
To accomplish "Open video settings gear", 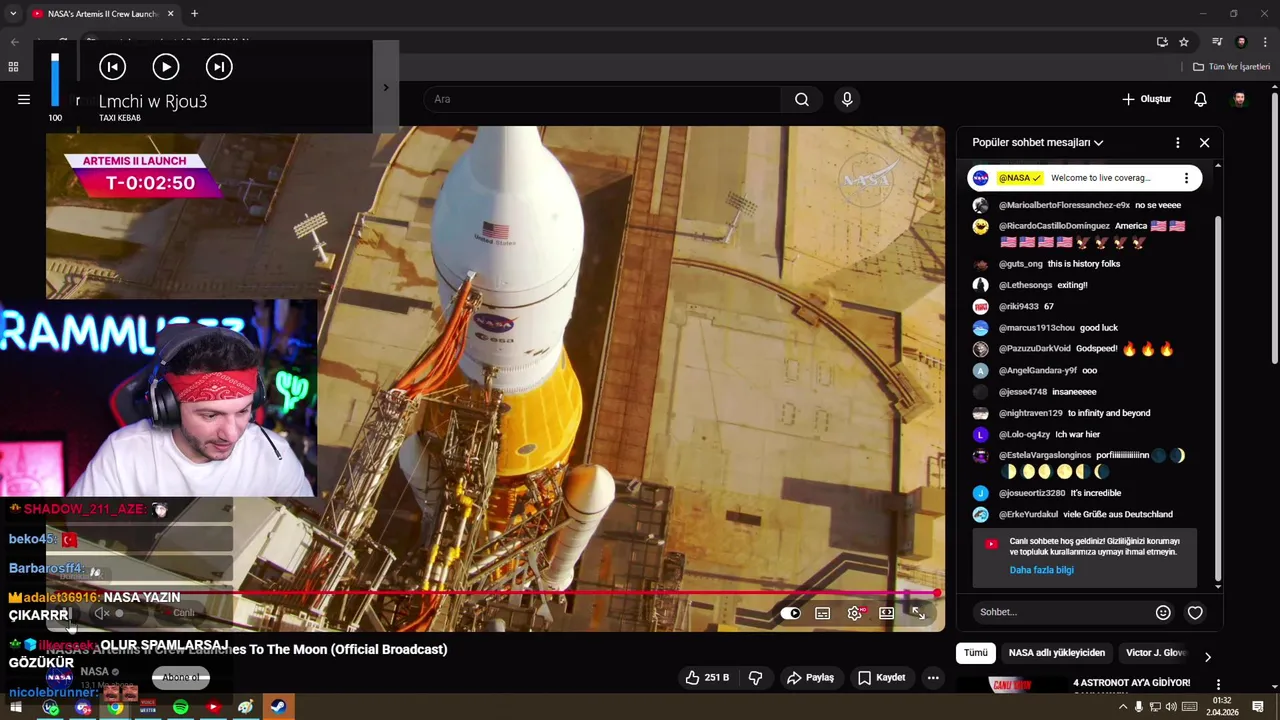I will coord(854,613).
